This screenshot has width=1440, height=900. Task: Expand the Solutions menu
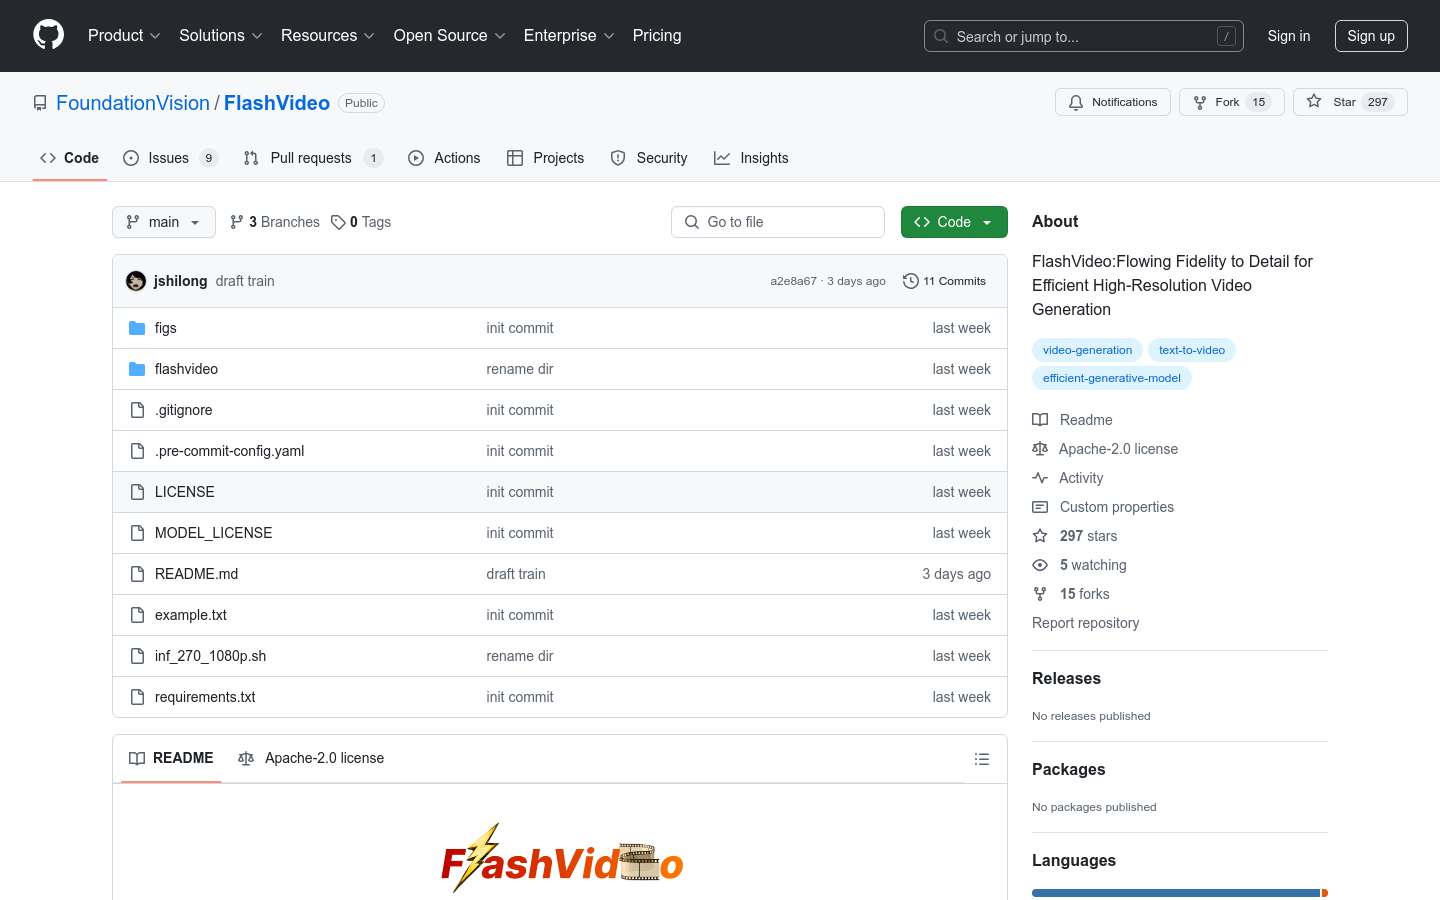(x=221, y=36)
